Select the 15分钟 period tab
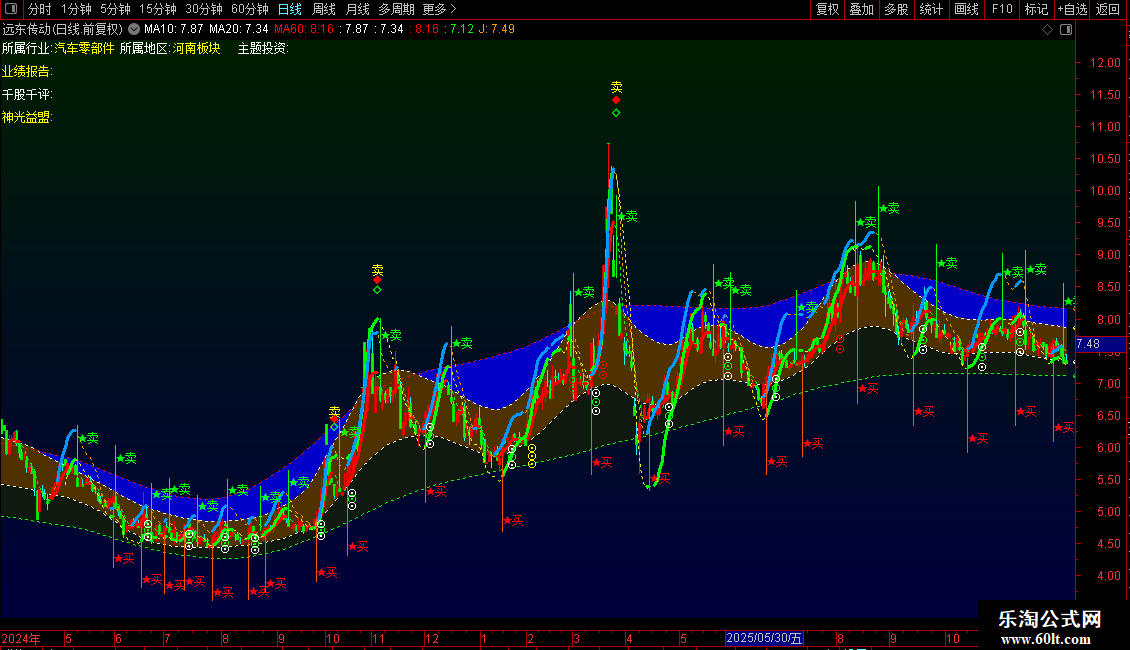 coord(158,9)
